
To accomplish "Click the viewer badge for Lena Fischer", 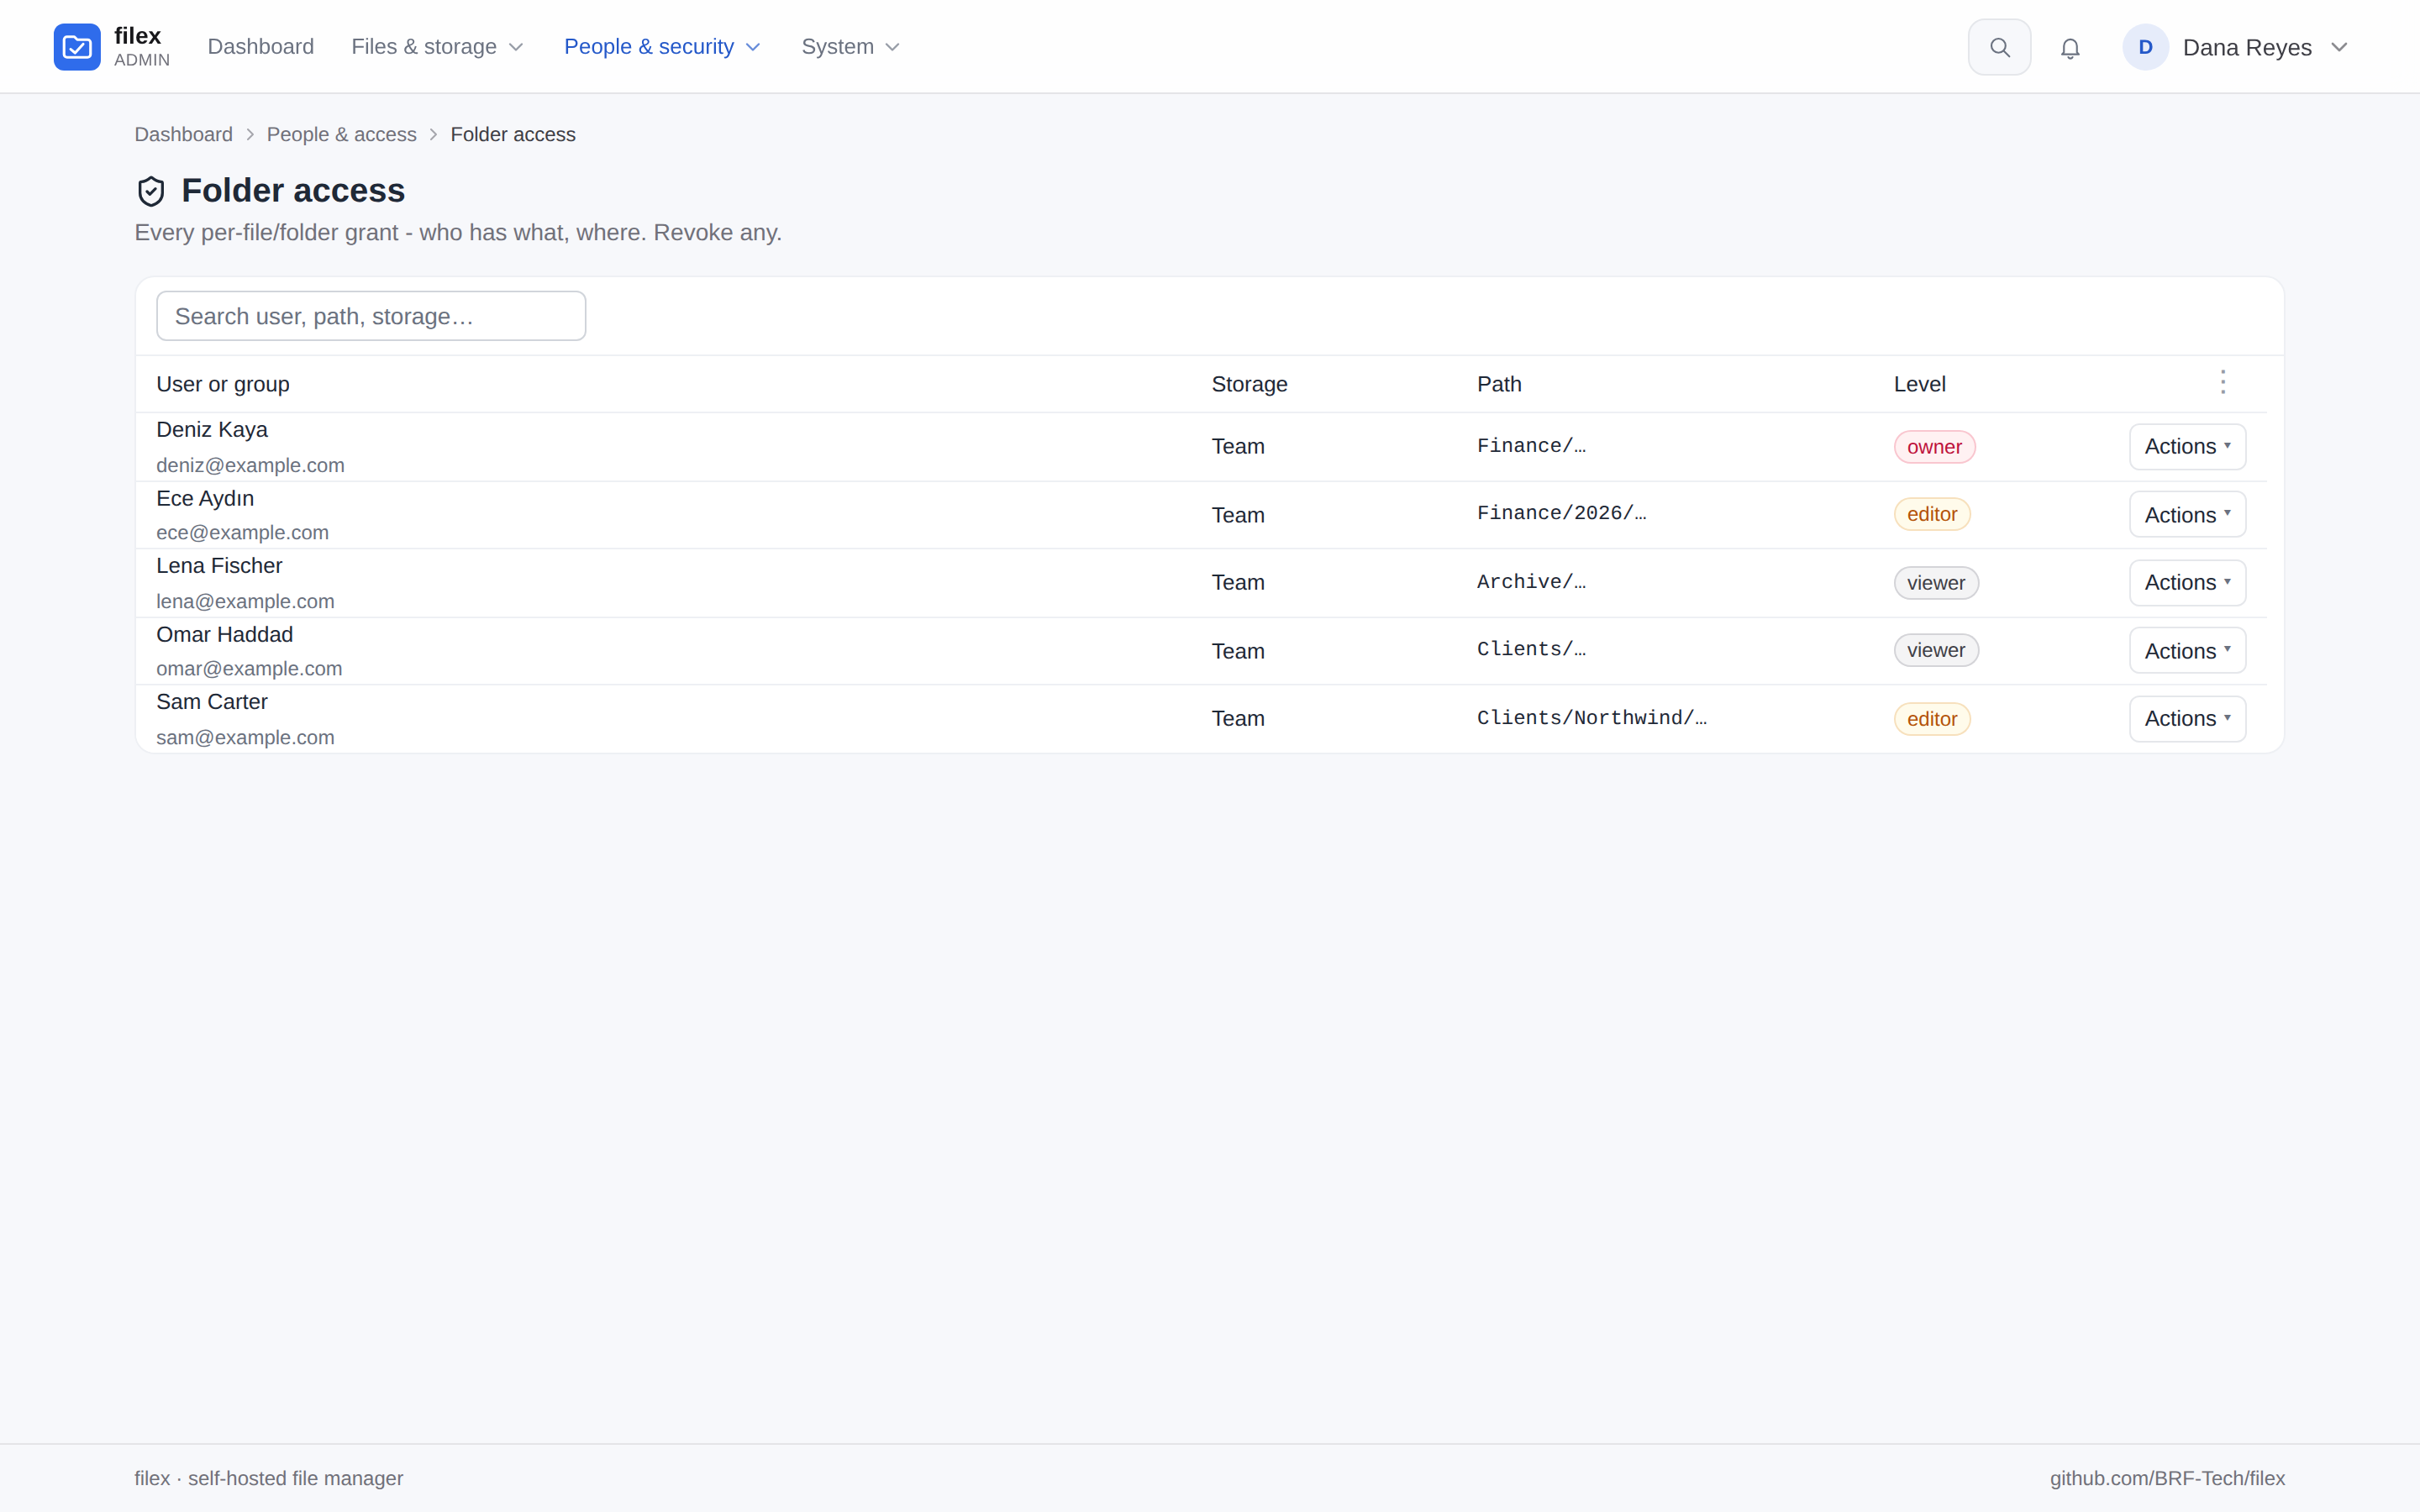I will pyautogui.click(x=1936, y=583).
